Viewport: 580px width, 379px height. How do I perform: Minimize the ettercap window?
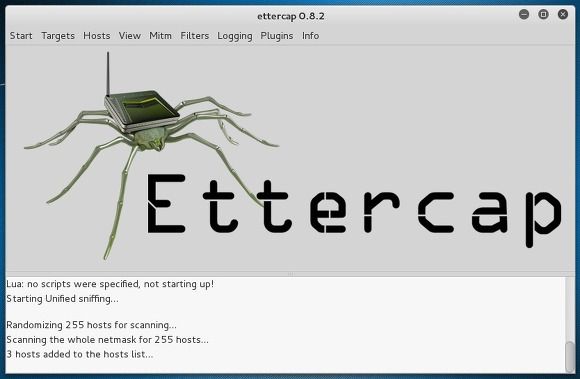tap(524, 14)
